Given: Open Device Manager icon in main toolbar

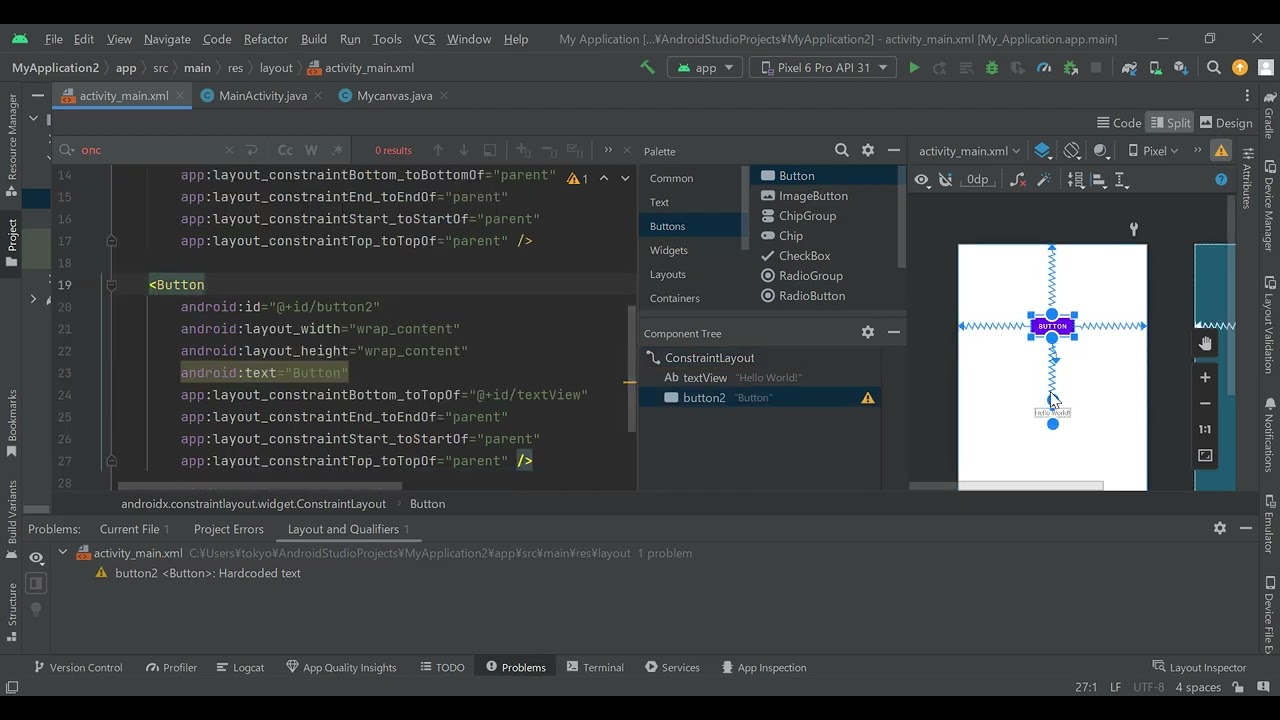Looking at the screenshot, I should tap(1155, 68).
